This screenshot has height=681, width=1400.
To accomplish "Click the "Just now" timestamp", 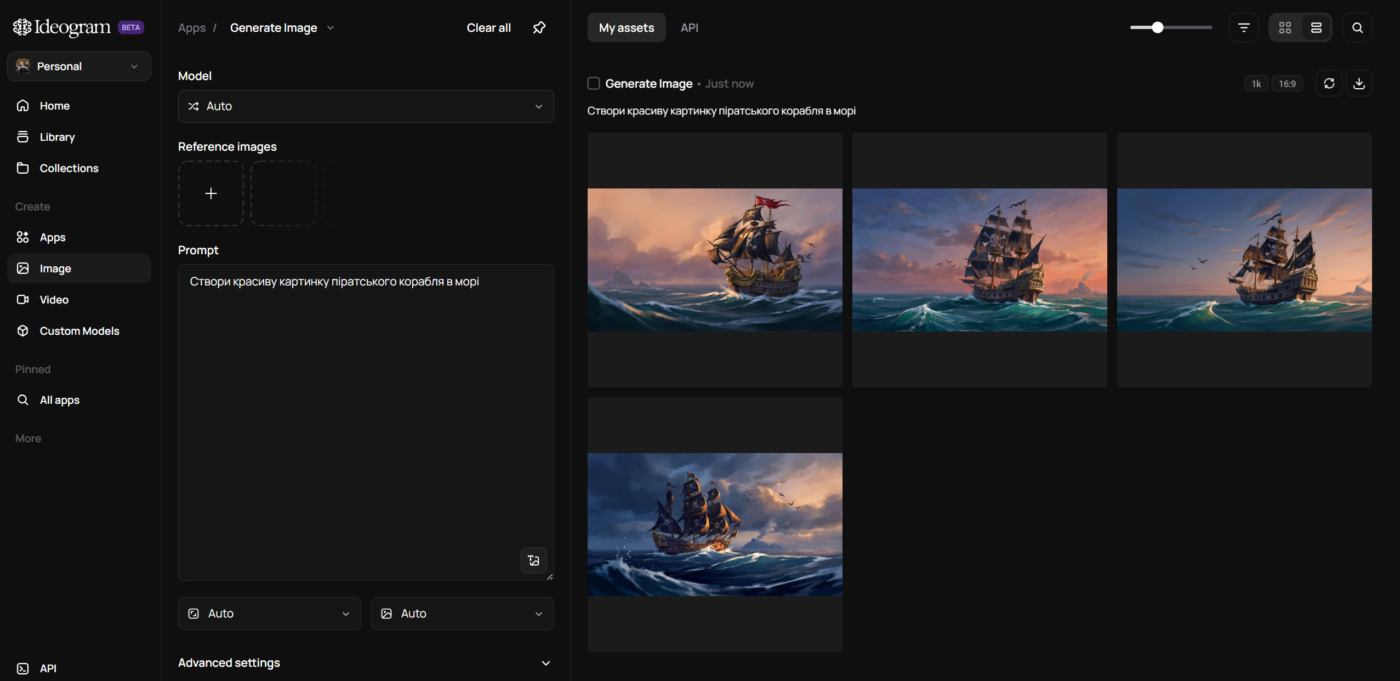I will tap(730, 84).
